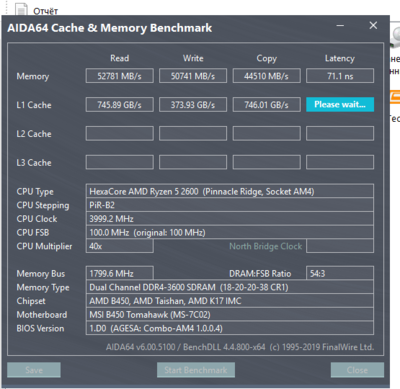Click the Save button
400x389 pixels.
click(34, 370)
